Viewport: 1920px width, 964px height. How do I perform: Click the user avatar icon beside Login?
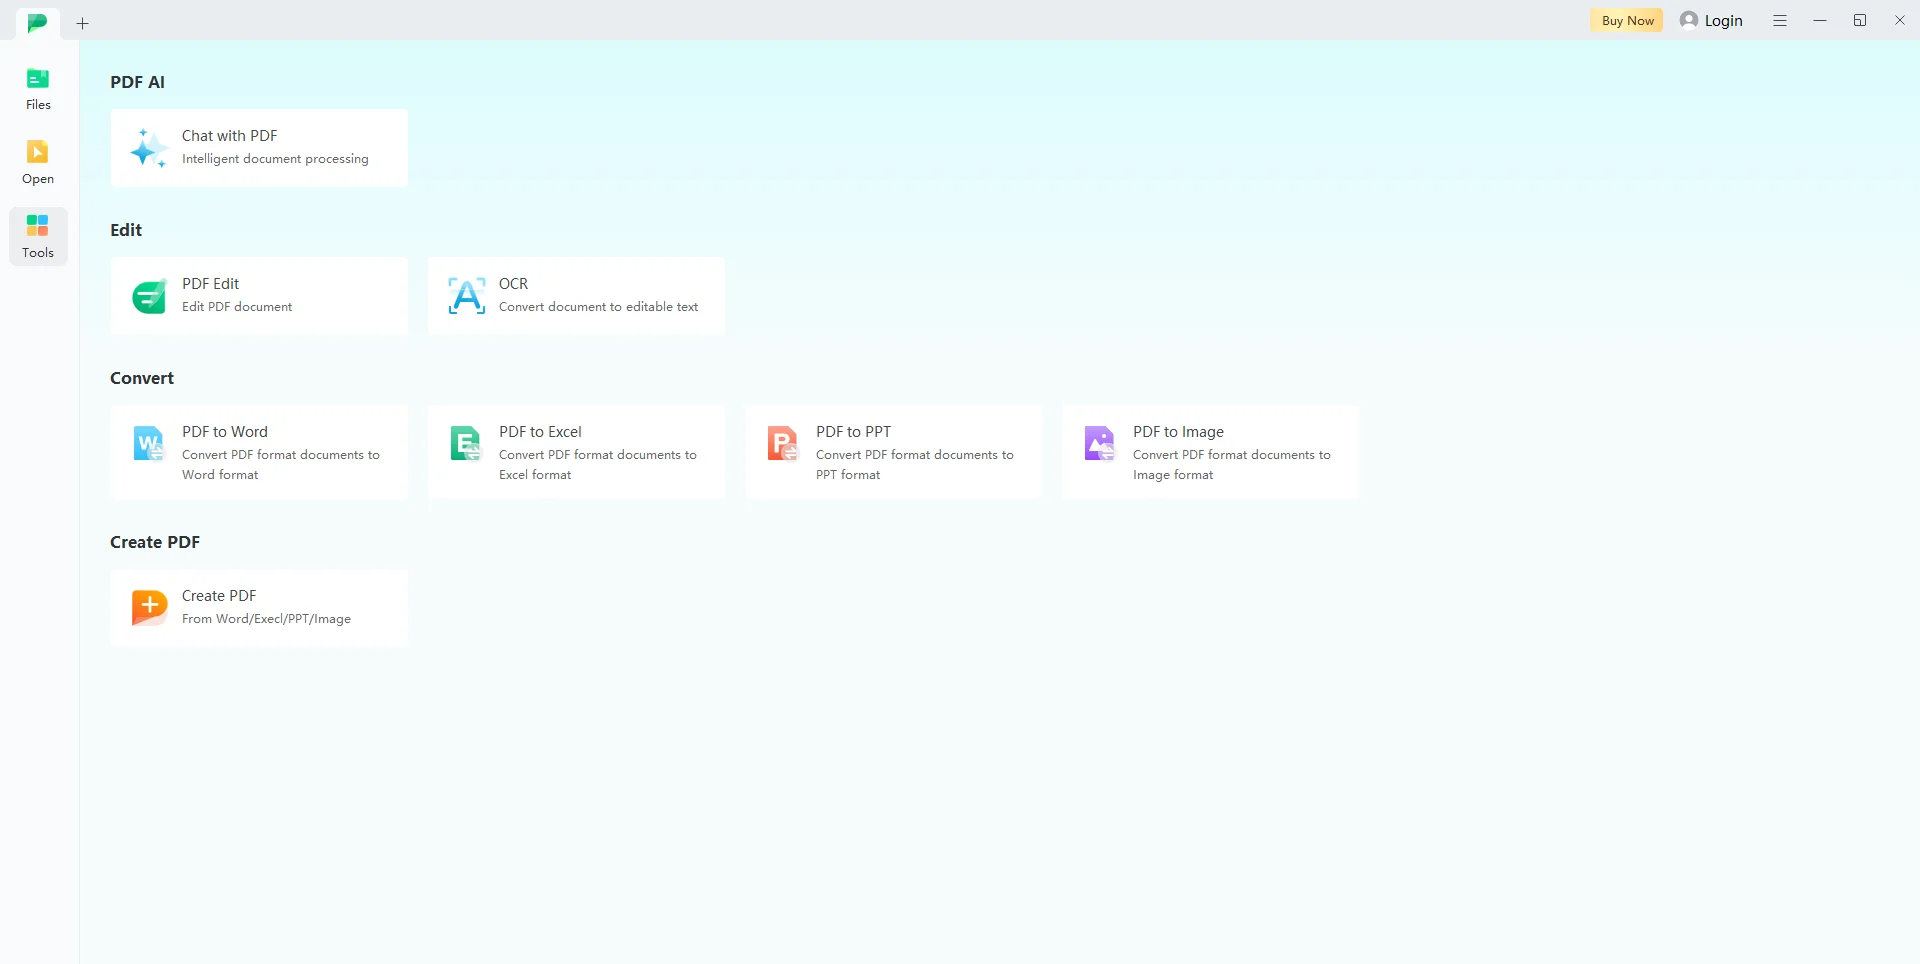click(x=1689, y=20)
